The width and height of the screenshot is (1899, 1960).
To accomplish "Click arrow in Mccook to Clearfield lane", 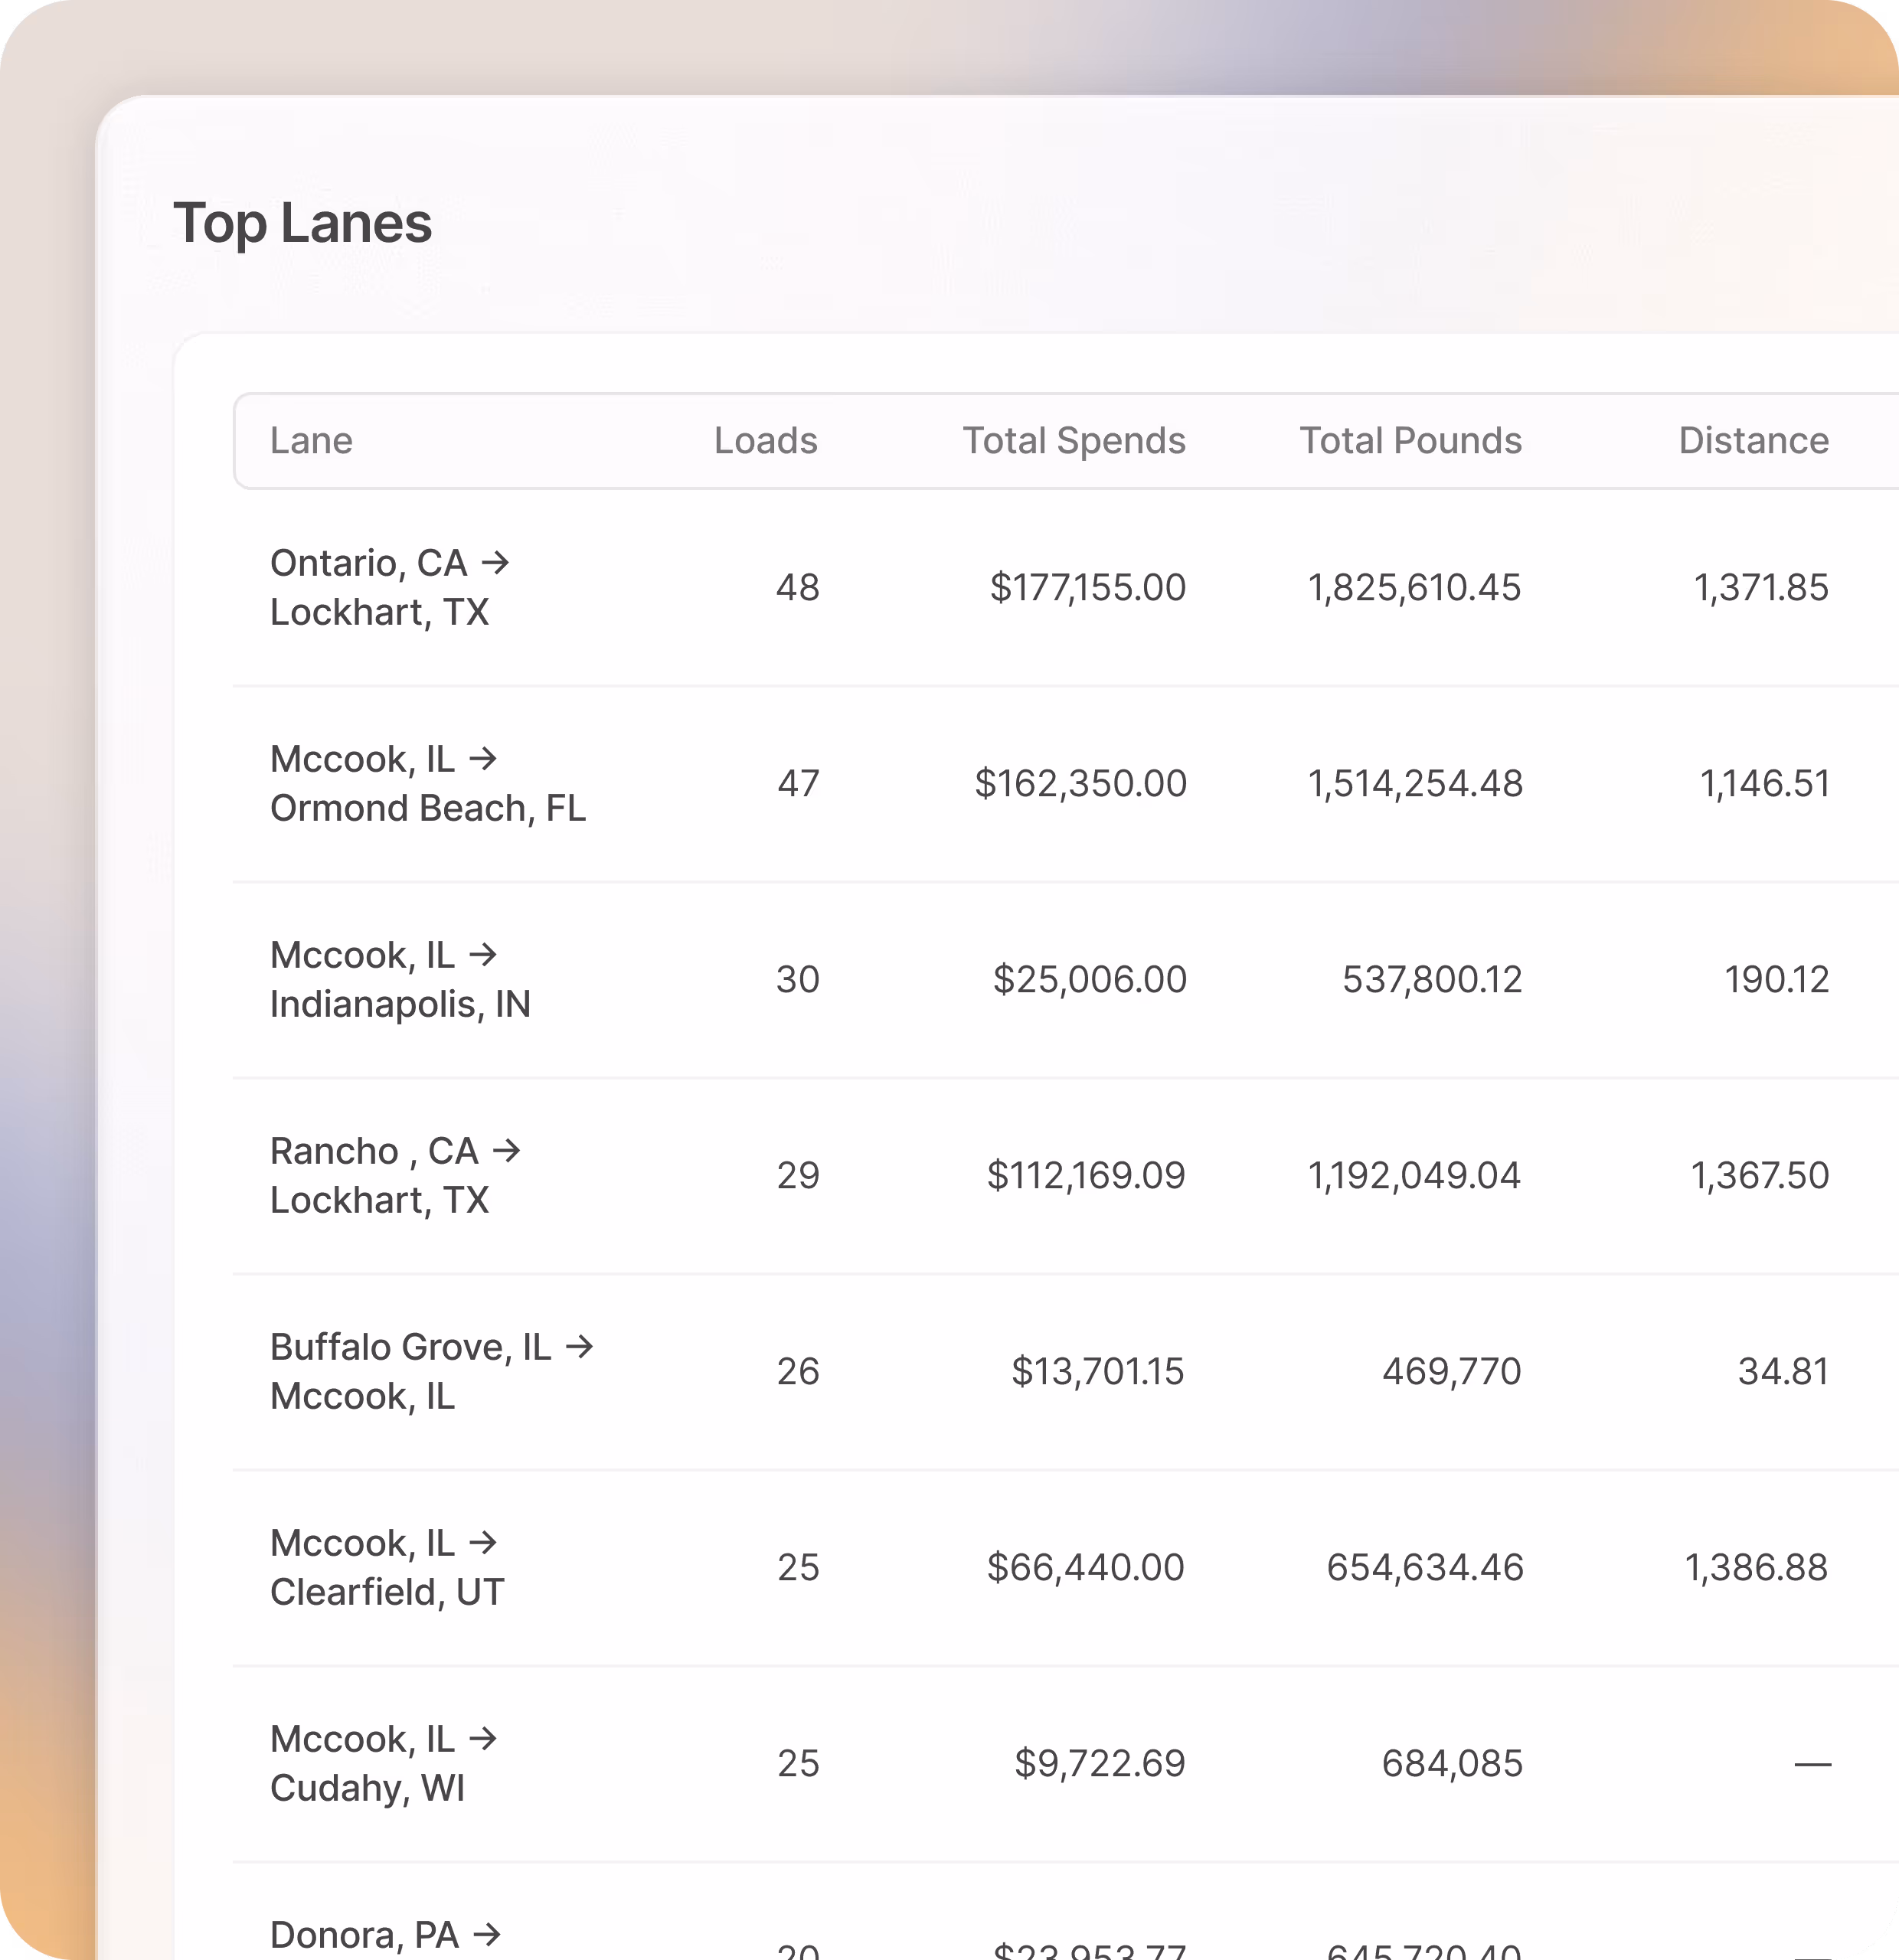I will [x=483, y=1543].
